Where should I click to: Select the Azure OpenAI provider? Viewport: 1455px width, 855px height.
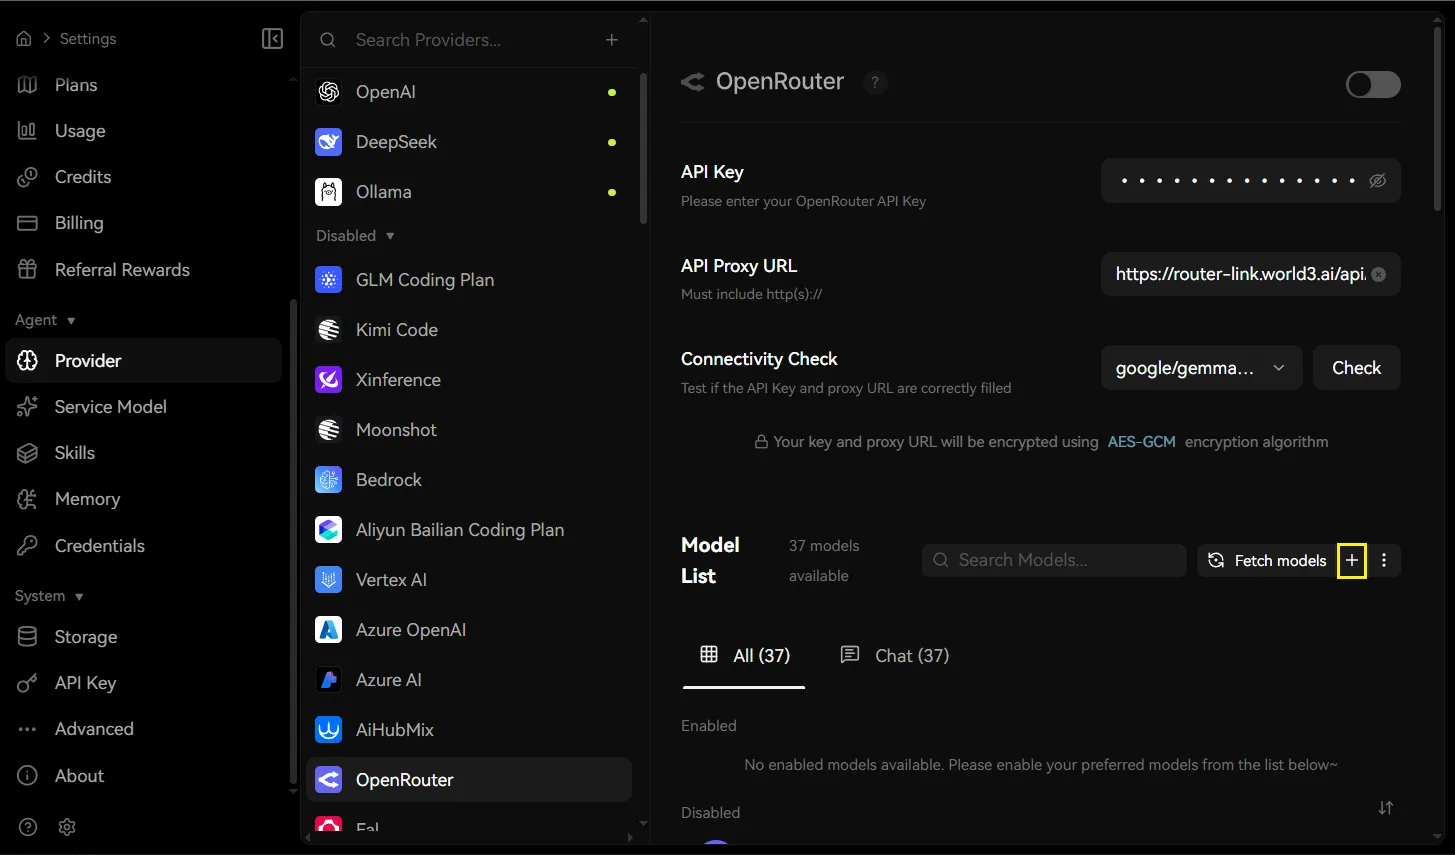(x=469, y=630)
